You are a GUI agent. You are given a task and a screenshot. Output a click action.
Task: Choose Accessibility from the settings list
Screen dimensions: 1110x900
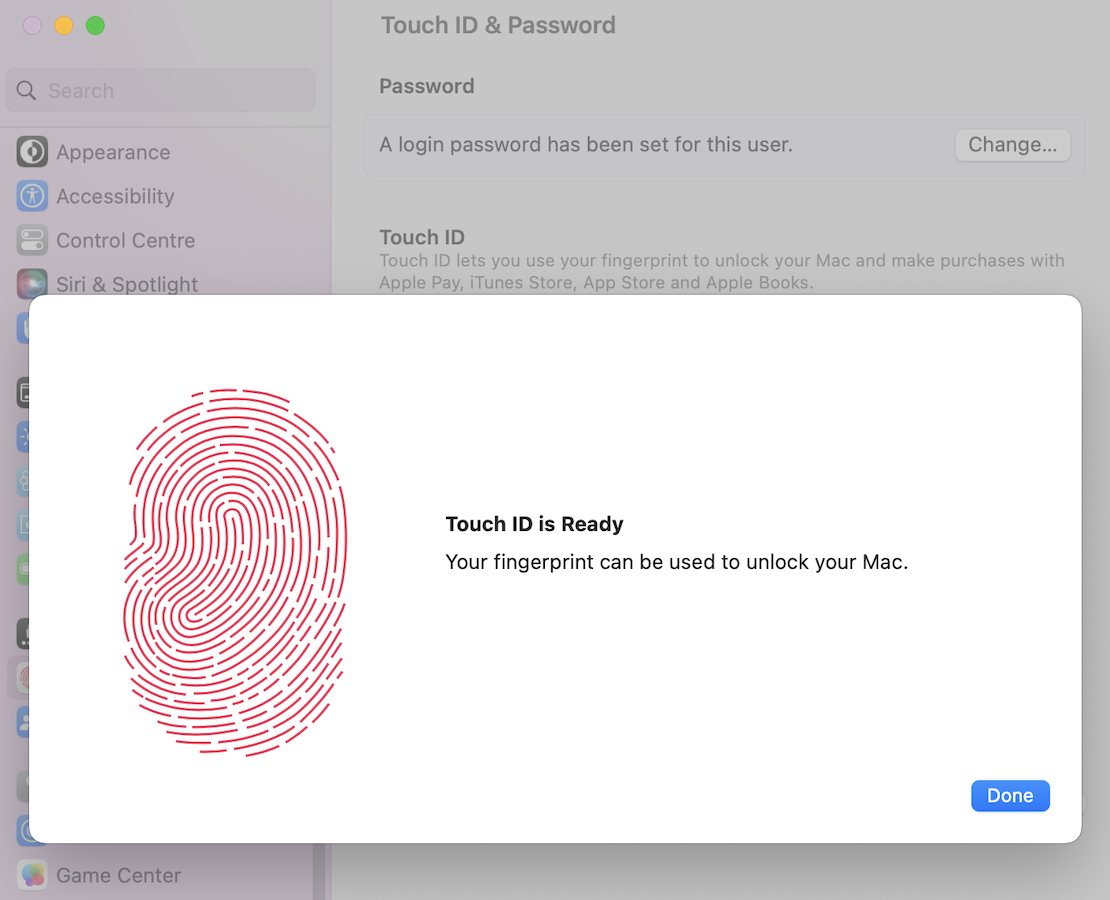click(115, 196)
